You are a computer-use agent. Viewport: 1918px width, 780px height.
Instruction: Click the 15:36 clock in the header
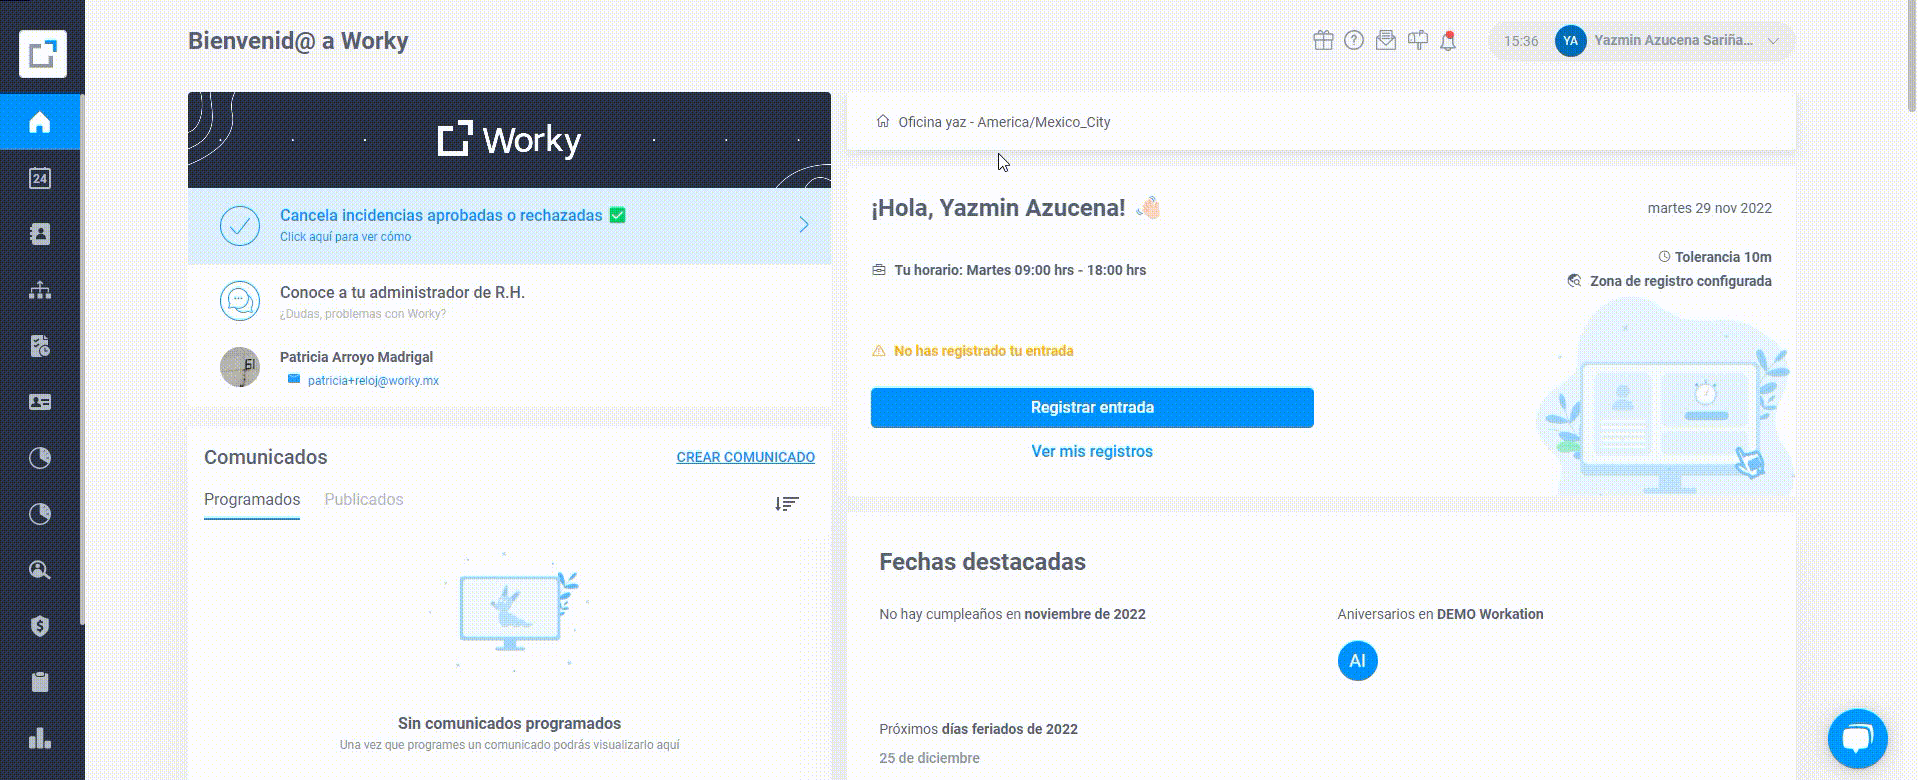(x=1521, y=41)
